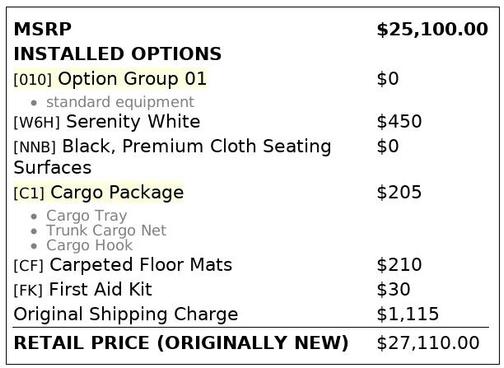Click the Option Group 01 highlighted label
Viewport: 504px width, 368px height.
coord(132,79)
